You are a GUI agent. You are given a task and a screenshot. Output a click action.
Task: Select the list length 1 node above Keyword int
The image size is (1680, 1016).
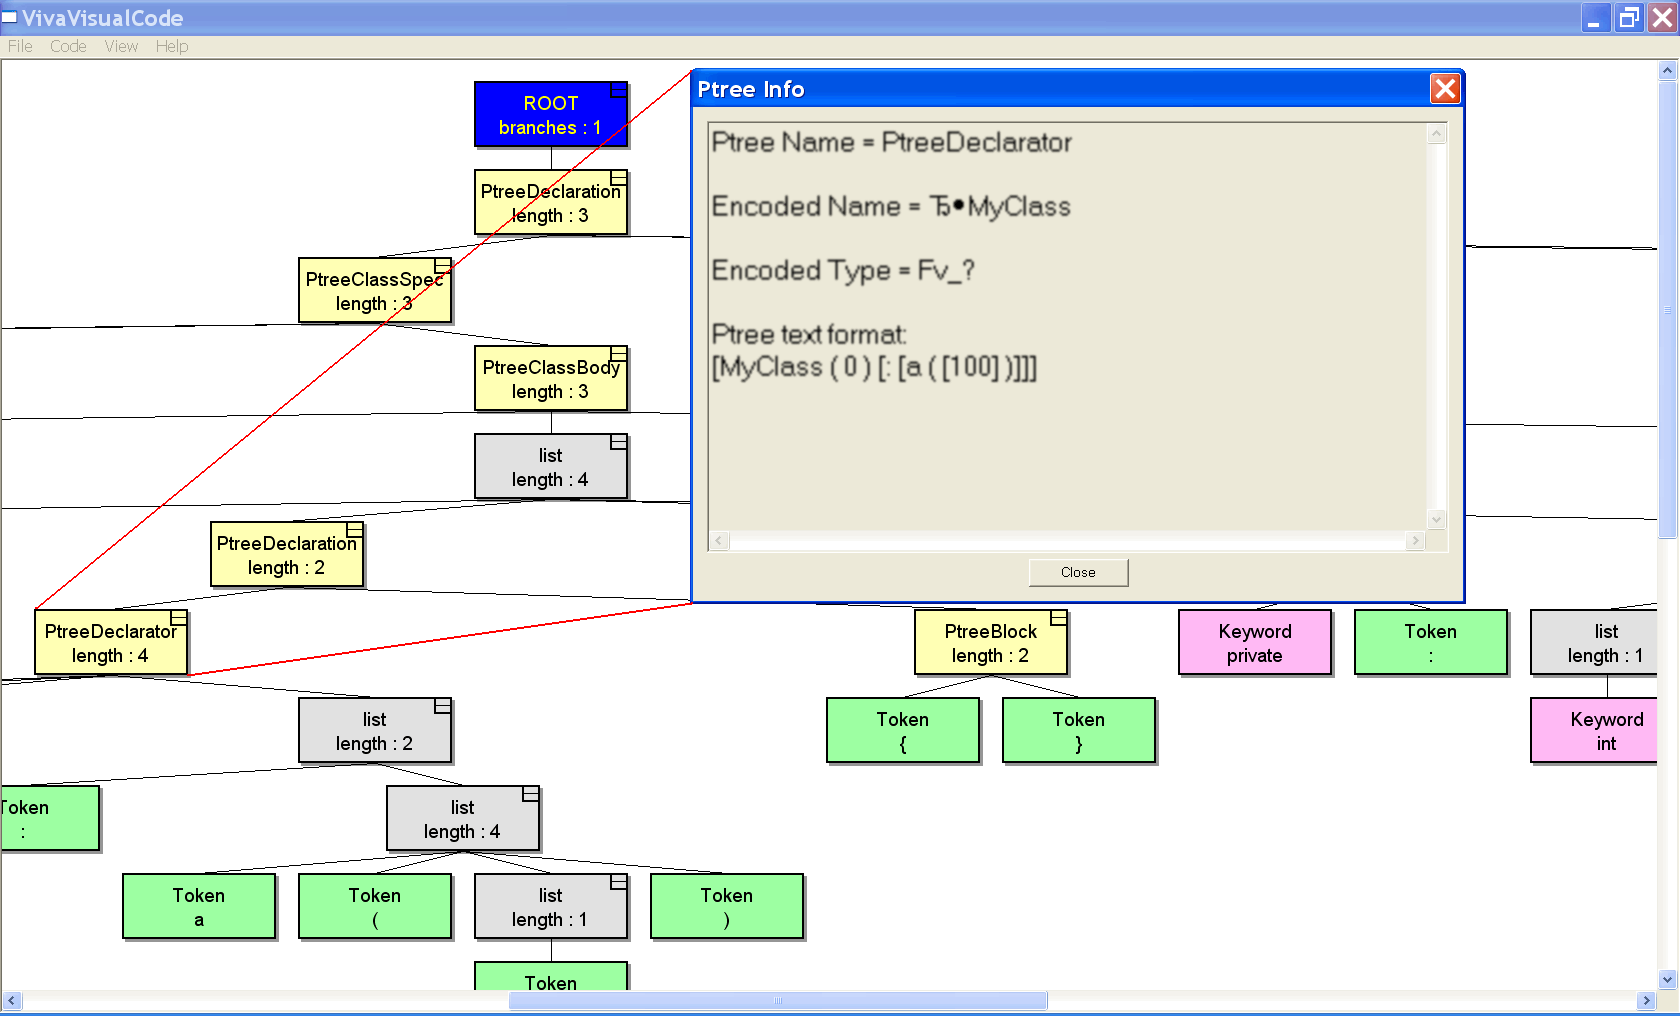click(x=1595, y=643)
